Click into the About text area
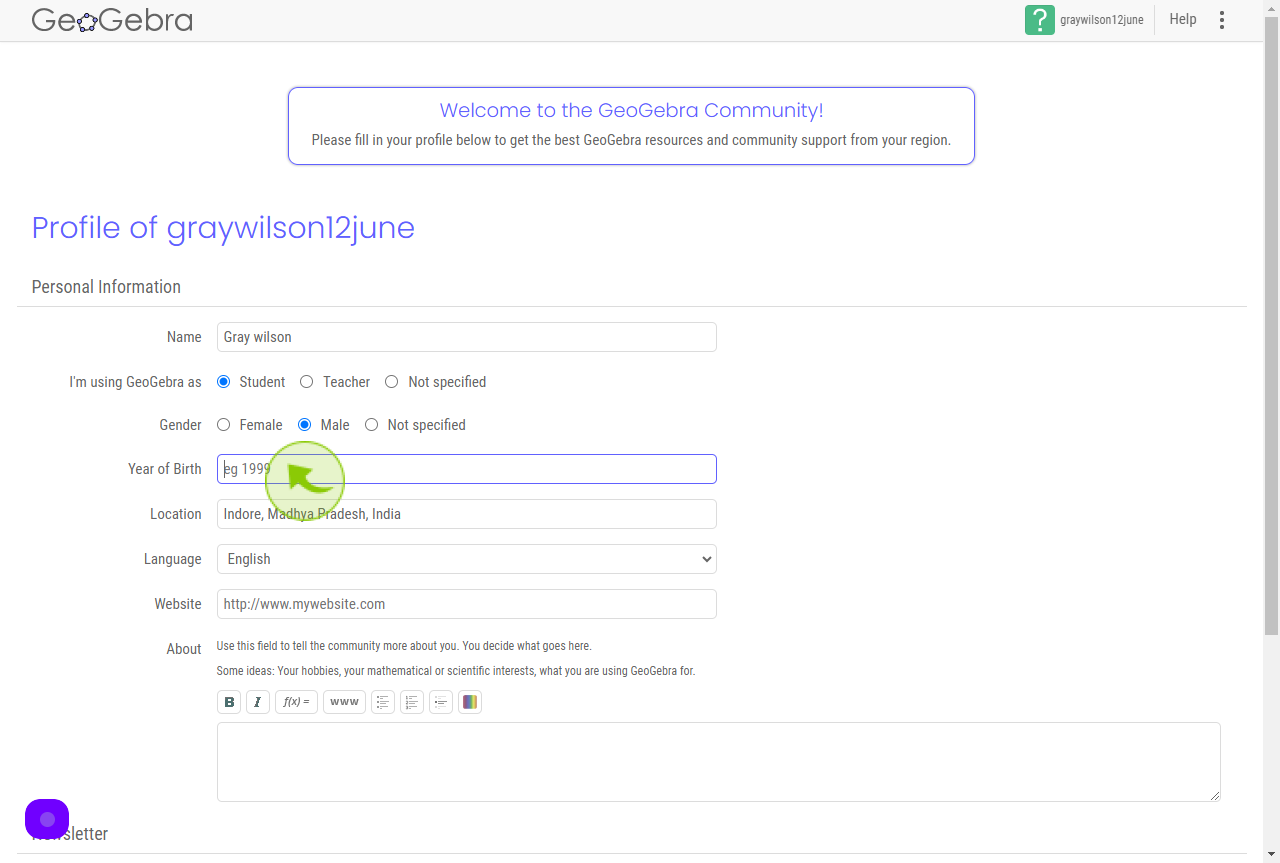This screenshot has width=1280, height=863. point(719,762)
